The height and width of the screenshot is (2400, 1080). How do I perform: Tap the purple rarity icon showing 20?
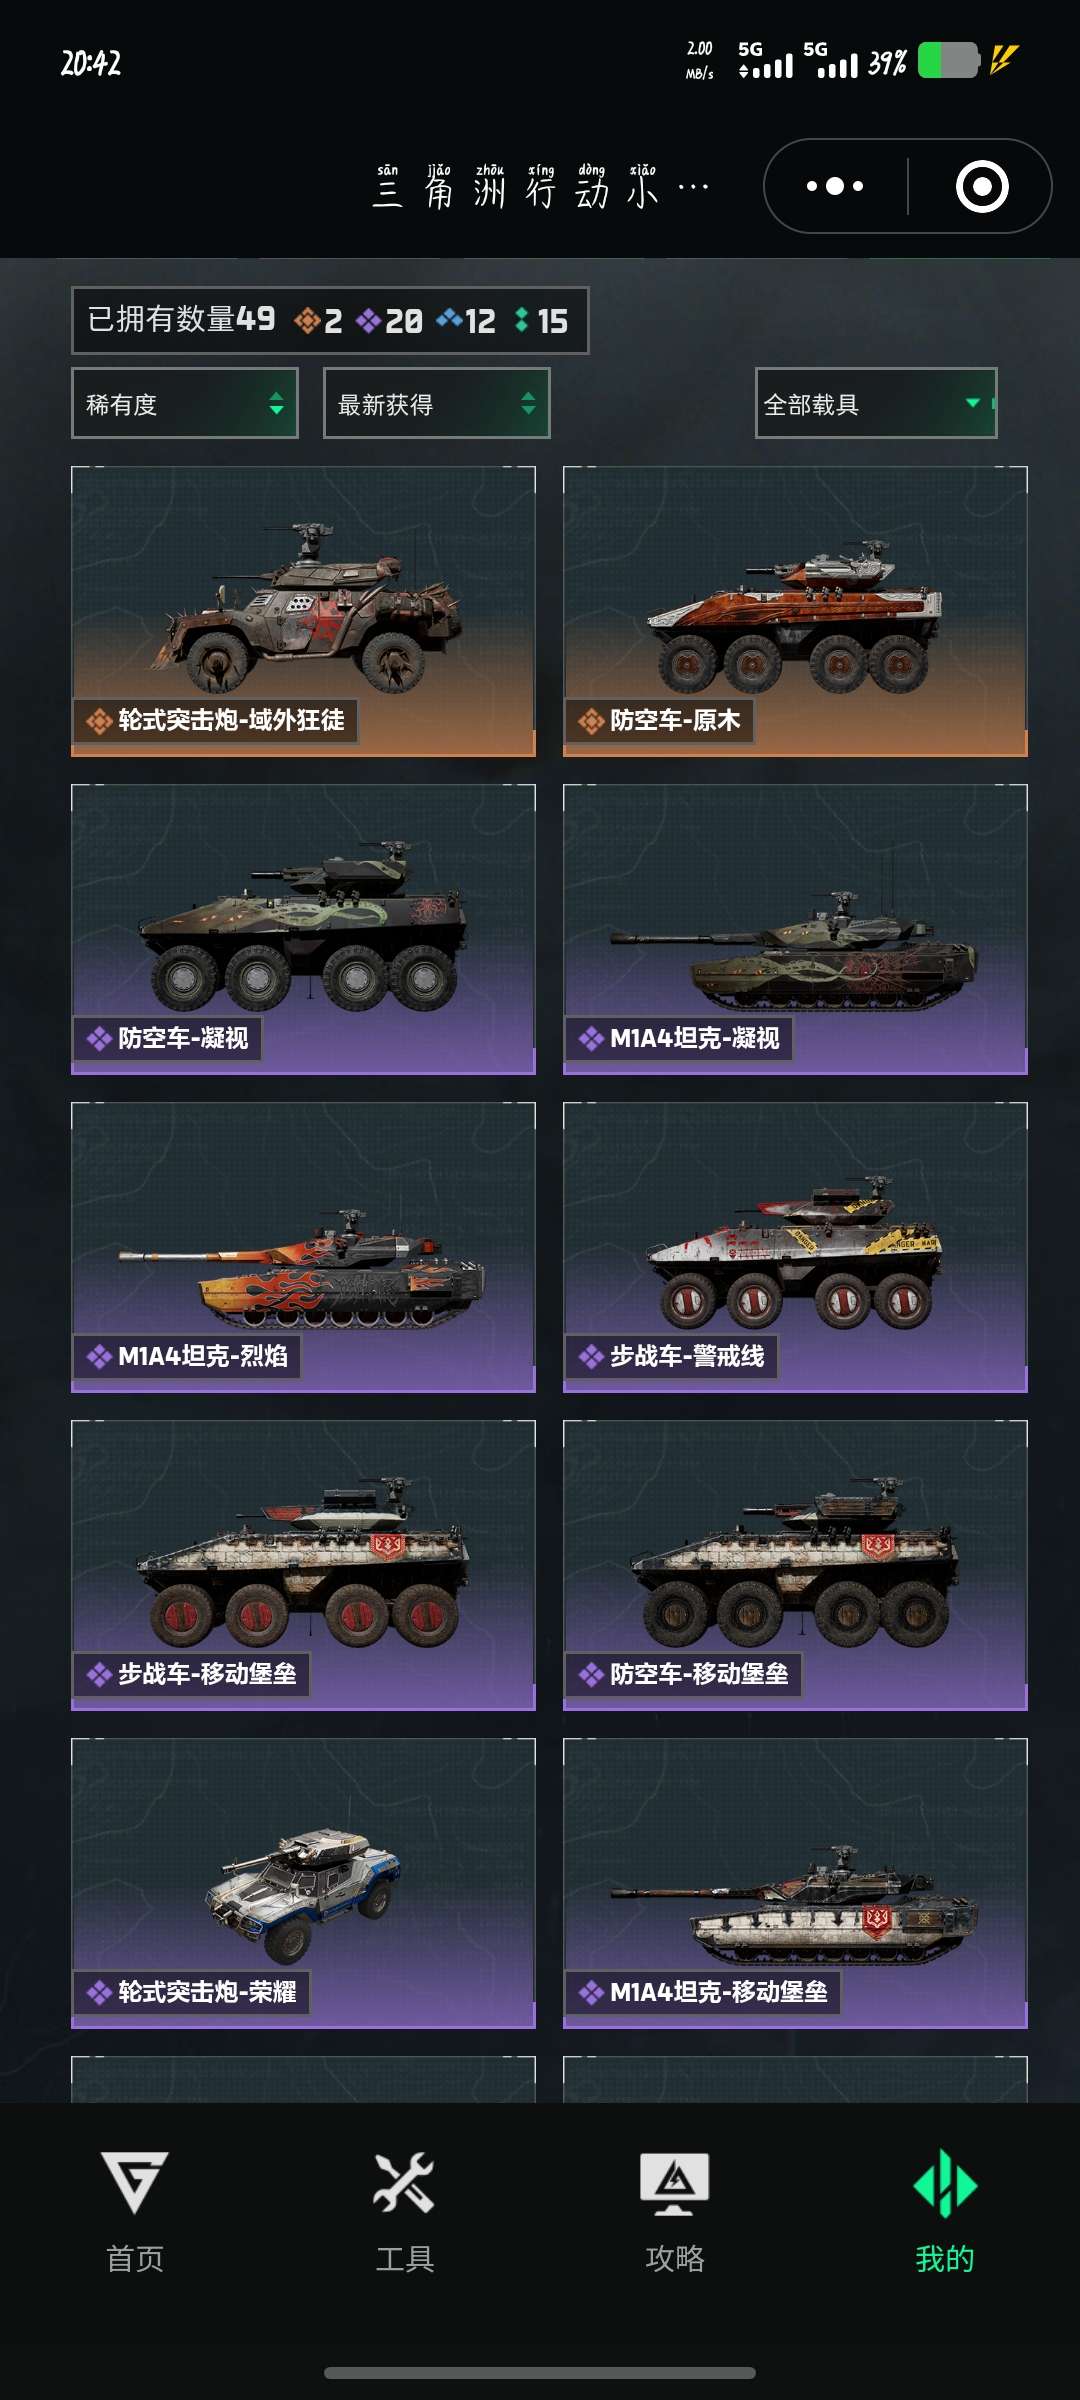[x=369, y=321]
